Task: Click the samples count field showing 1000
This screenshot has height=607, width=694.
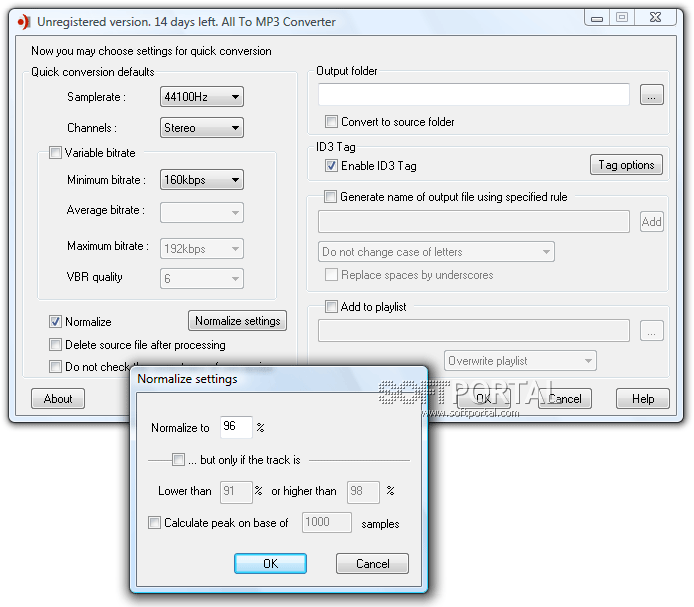Action: 327,522
